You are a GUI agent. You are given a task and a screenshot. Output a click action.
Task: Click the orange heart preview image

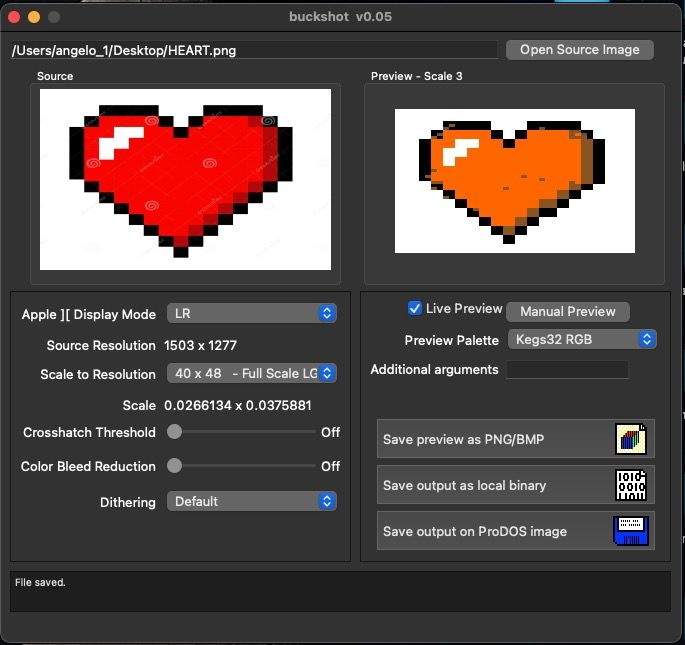515,181
